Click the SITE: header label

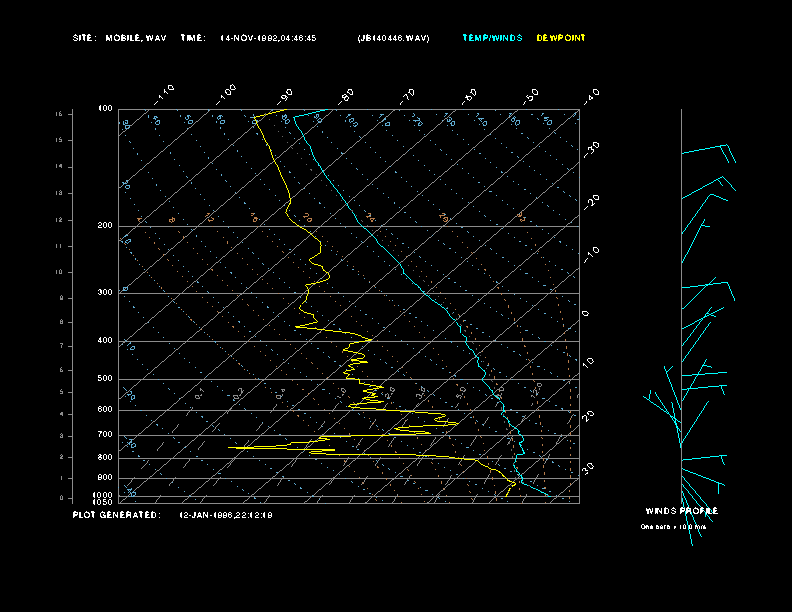coord(84,38)
